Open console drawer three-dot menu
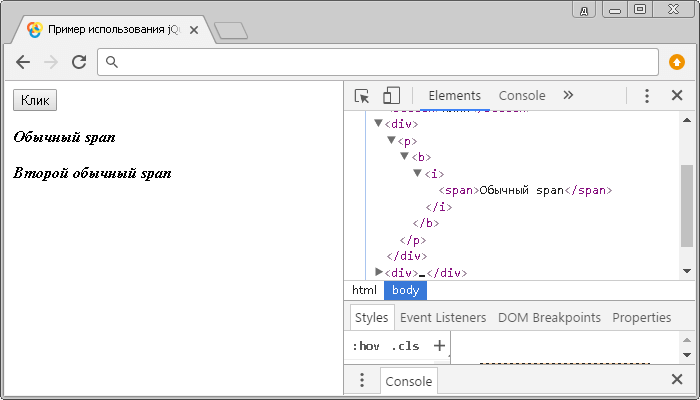The height and width of the screenshot is (400, 700). click(362, 381)
